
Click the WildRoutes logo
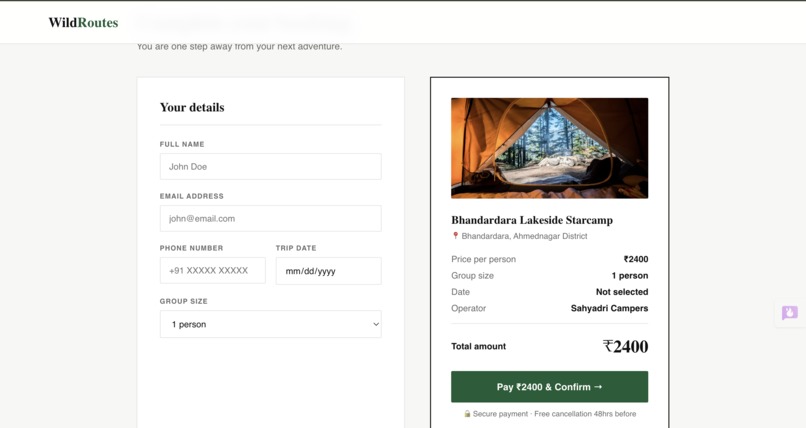pyautogui.click(x=83, y=23)
